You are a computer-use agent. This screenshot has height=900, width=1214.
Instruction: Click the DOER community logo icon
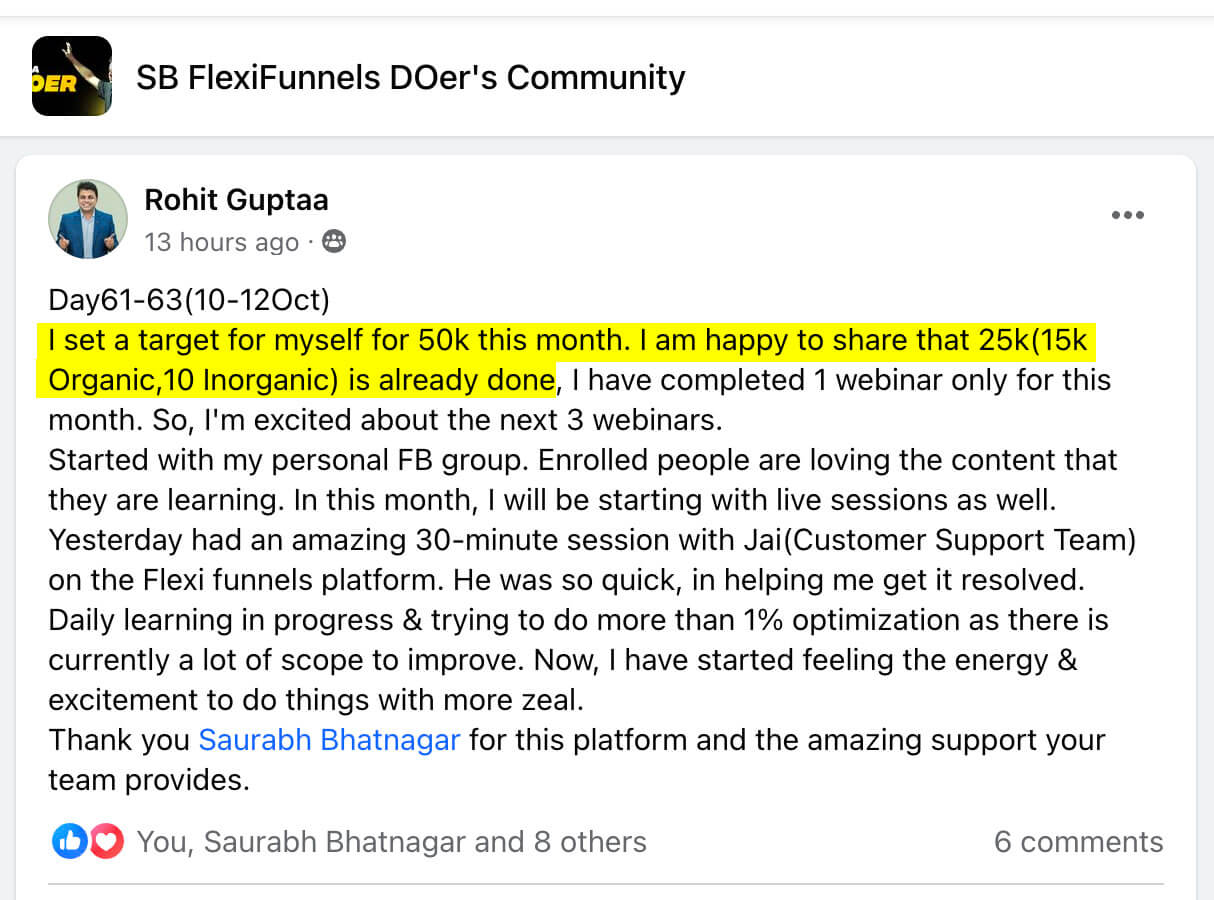tap(72, 76)
